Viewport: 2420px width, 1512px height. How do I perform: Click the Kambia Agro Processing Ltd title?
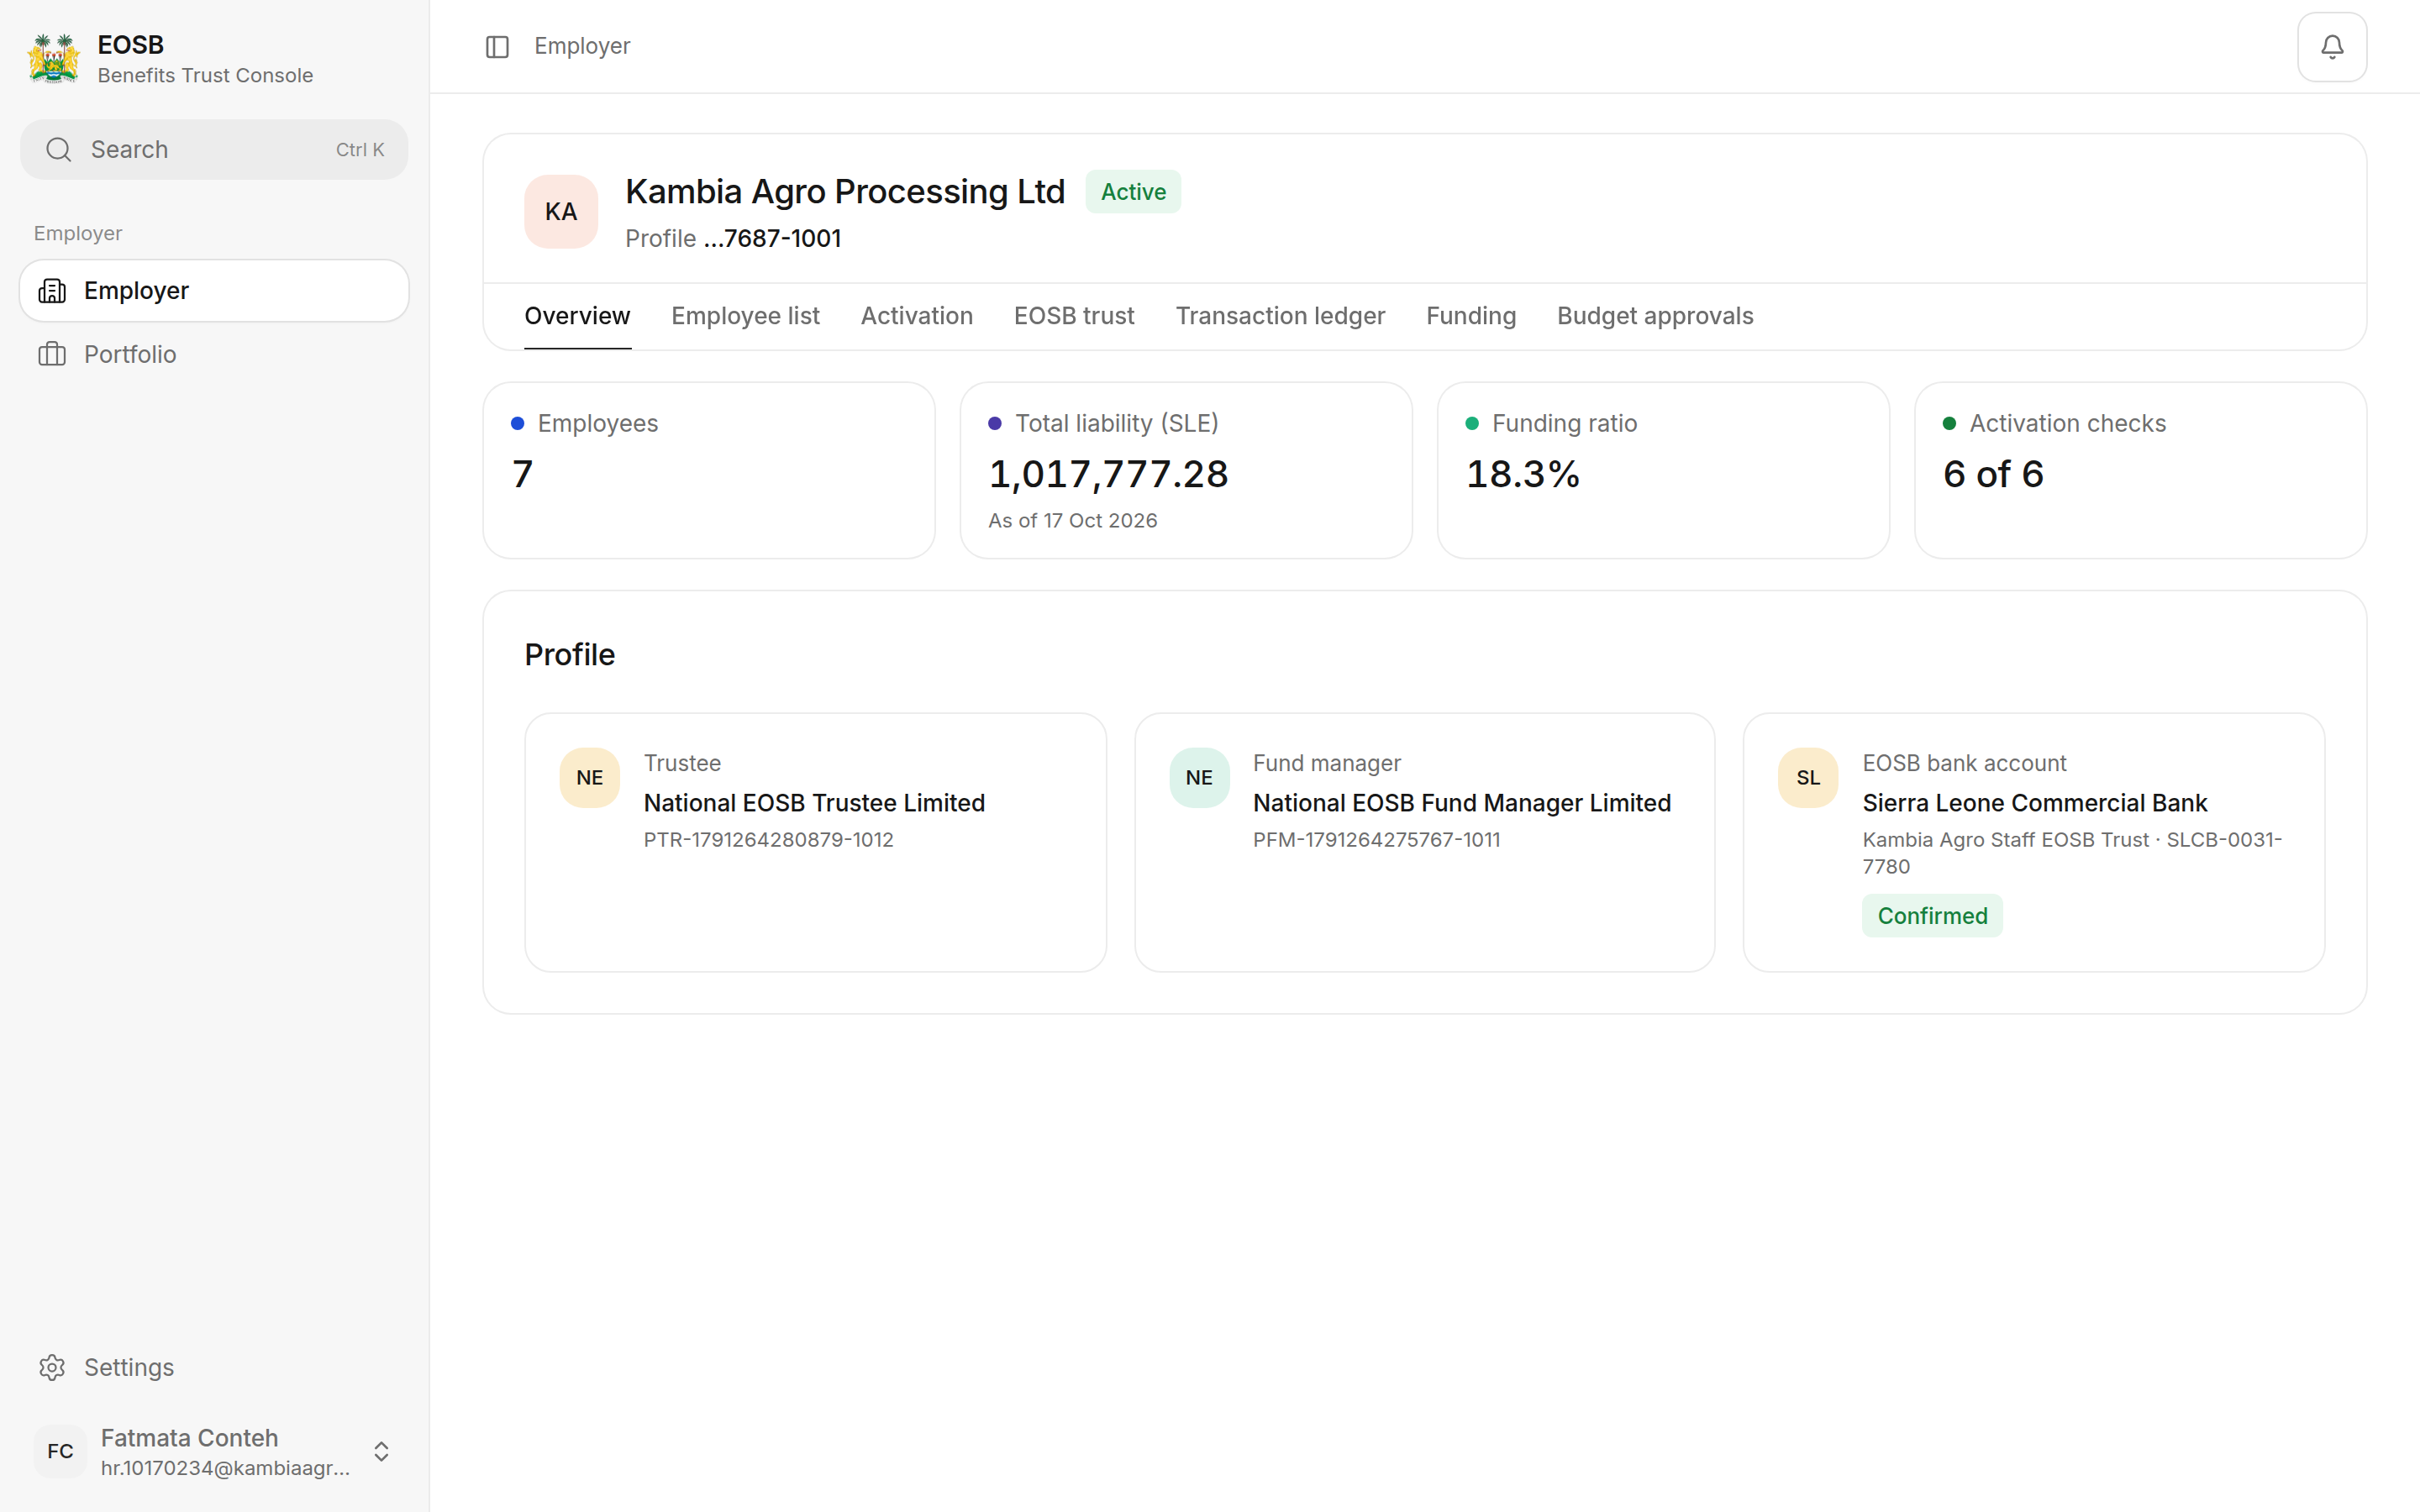pyautogui.click(x=845, y=191)
